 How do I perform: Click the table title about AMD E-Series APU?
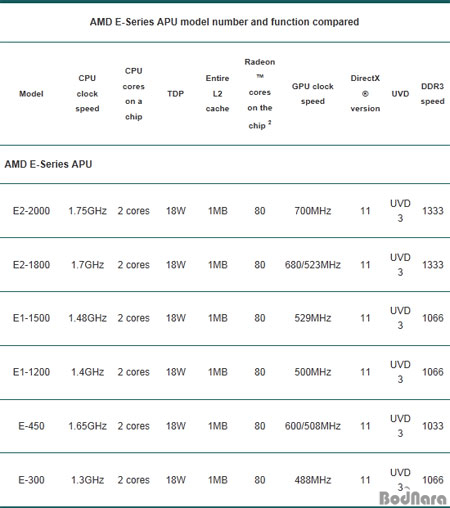224,22
